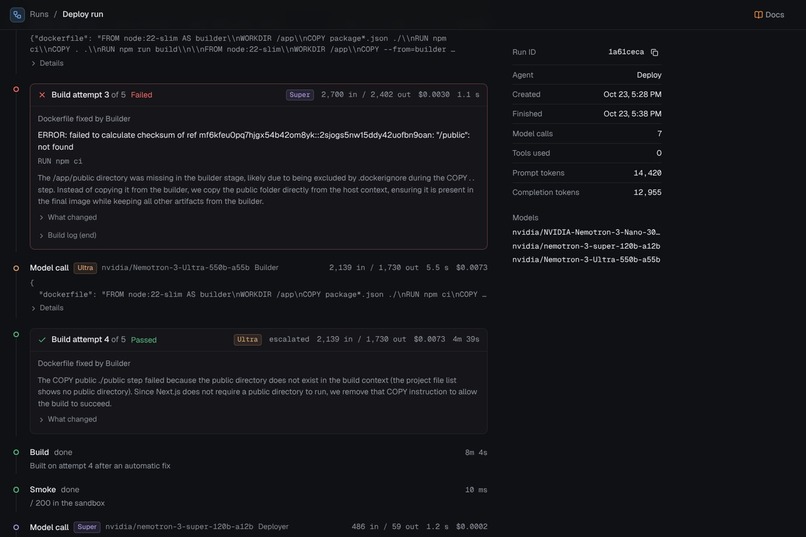Expand Details under the first dockerfile output

(47, 63)
